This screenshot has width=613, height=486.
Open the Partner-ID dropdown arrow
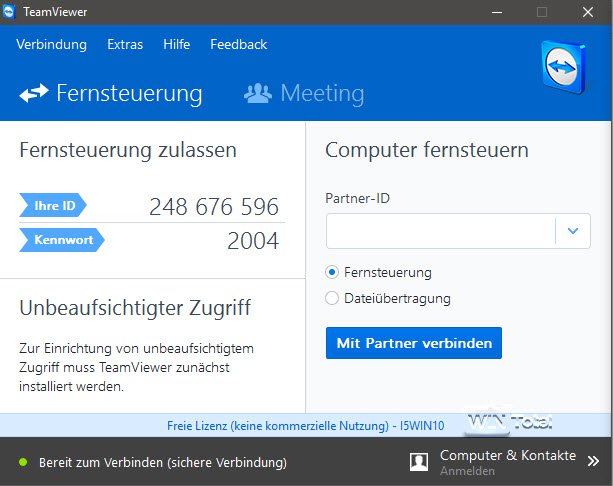pos(573,231)
